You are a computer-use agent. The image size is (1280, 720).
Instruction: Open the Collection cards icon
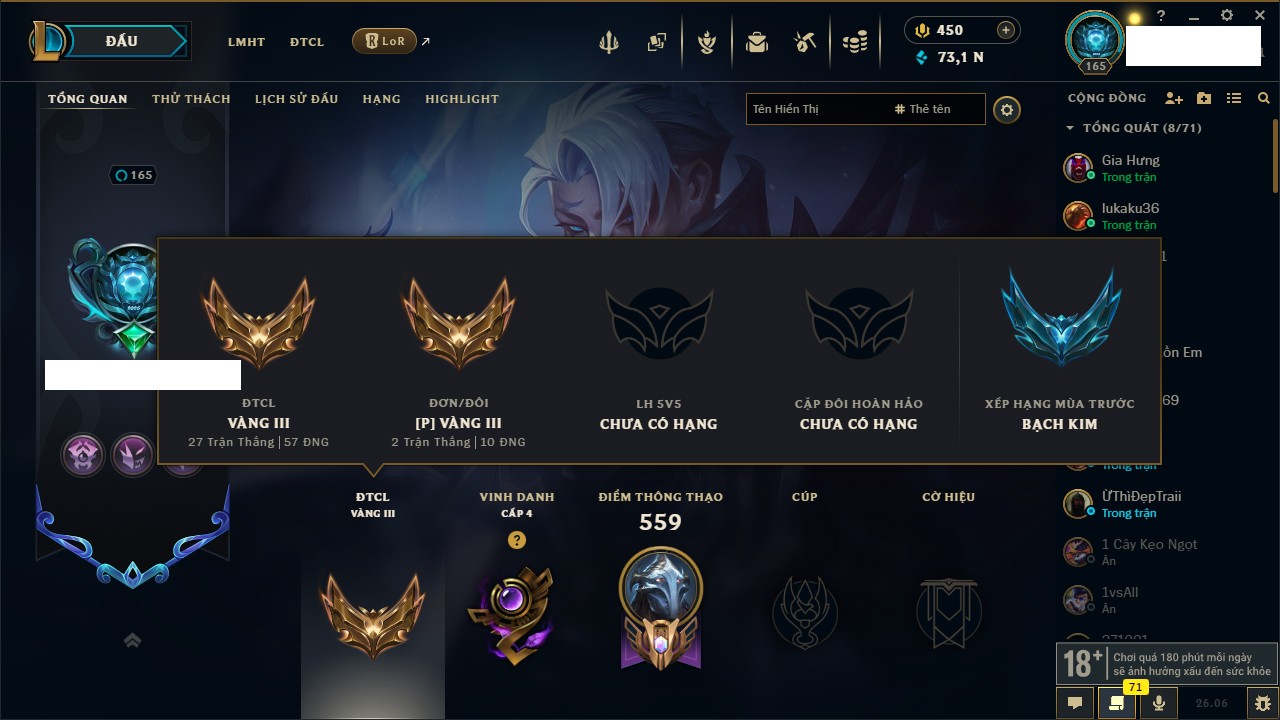pyautogui.click(x=656, y=42)
